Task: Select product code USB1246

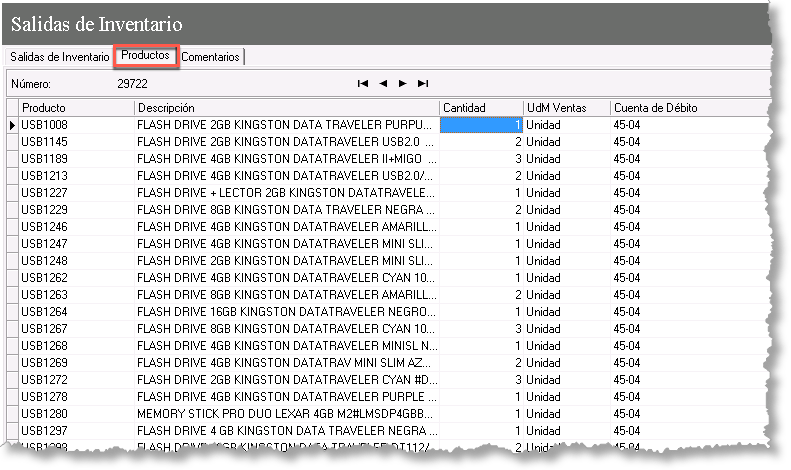Action: tap(44, 227)
